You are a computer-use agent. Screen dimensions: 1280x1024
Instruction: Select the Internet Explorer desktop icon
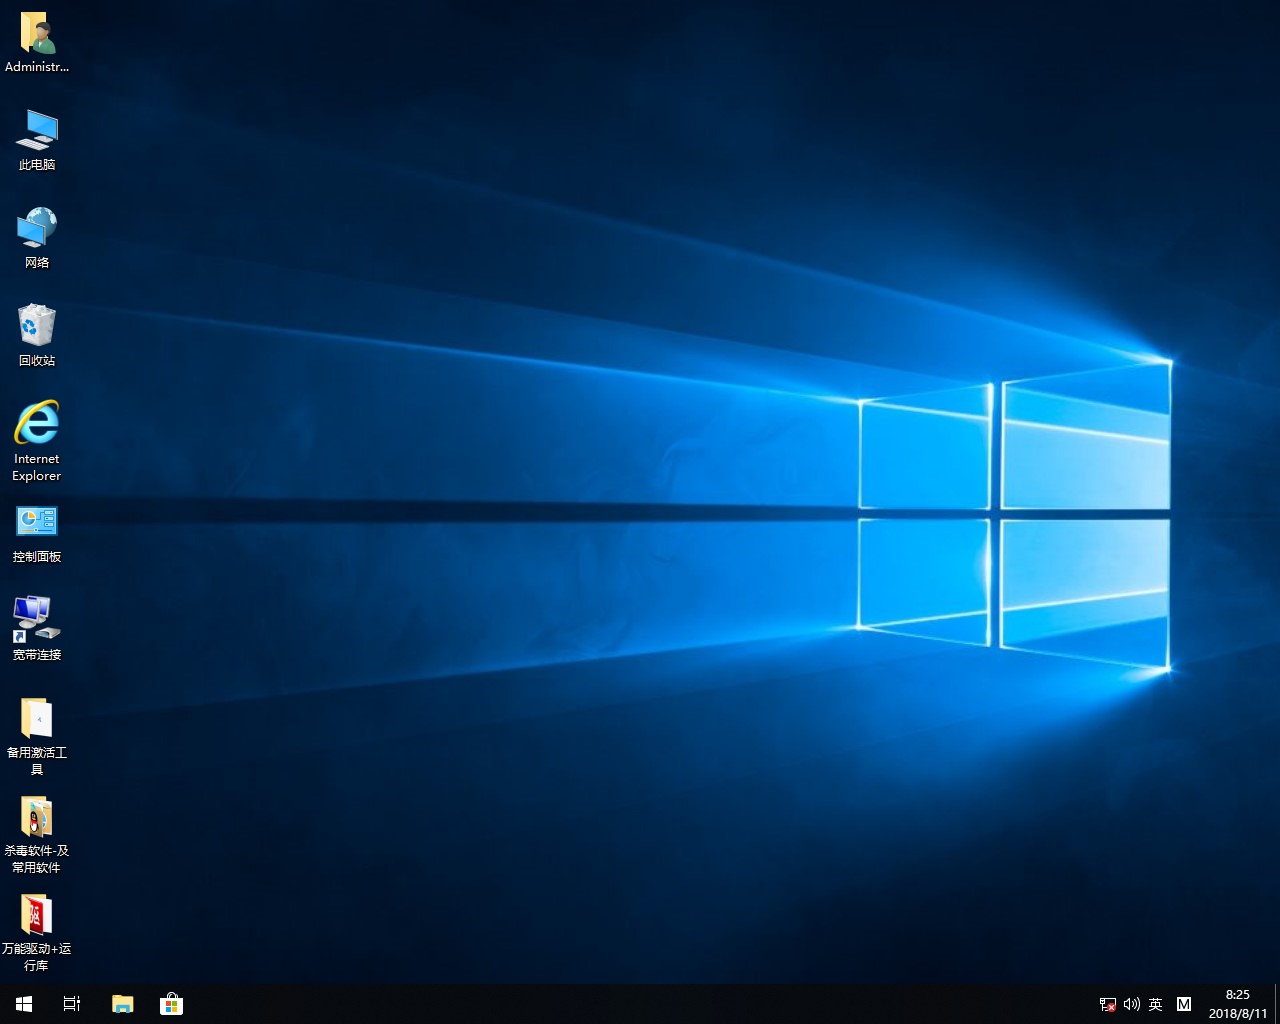pyautogui.click(x=37, y=441)
